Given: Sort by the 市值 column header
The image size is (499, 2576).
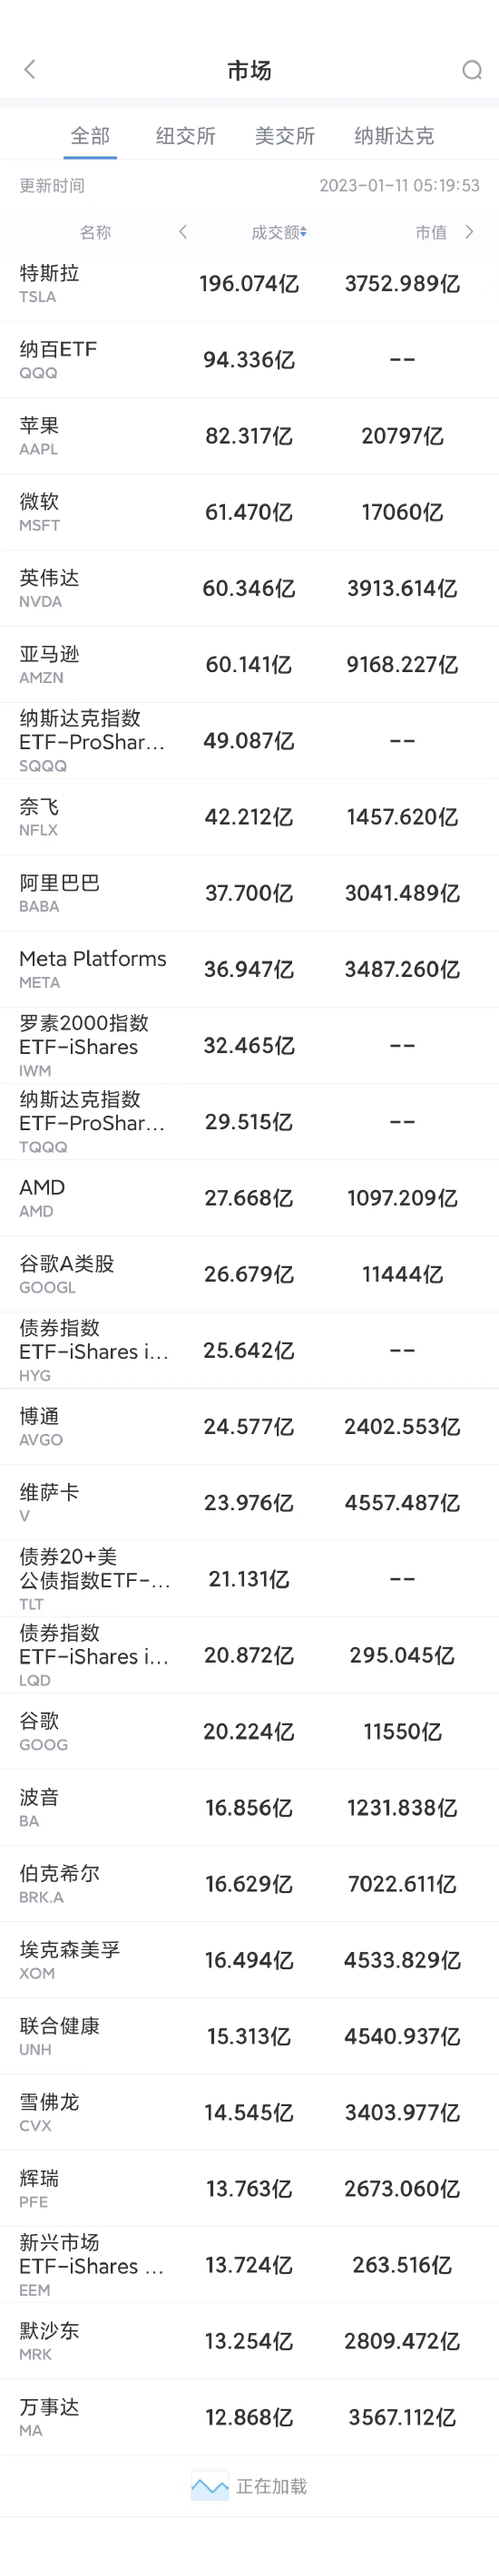Looking at the screenshot, I should coord(431,232).
